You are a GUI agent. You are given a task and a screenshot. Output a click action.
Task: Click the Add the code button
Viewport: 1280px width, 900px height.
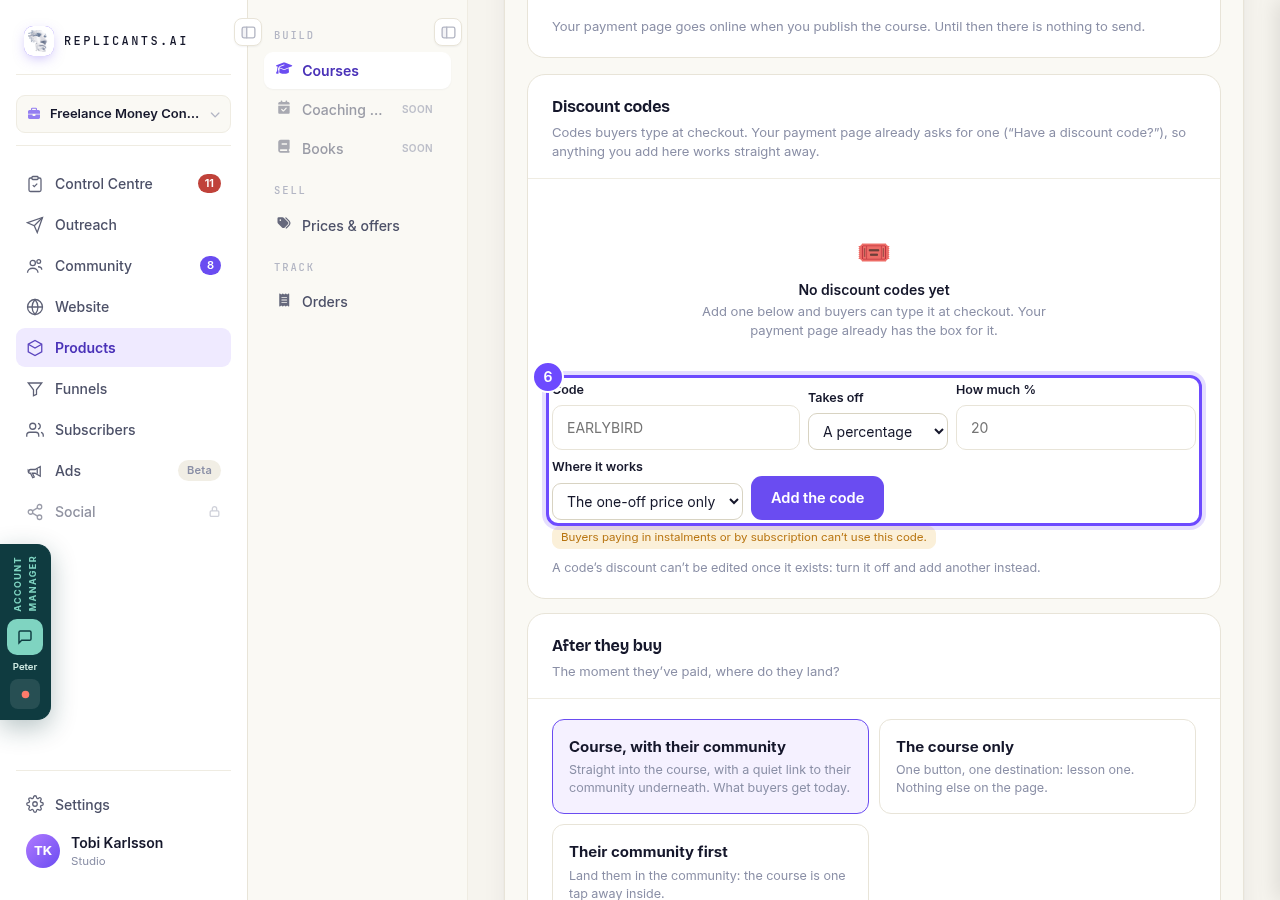point(817,498)
